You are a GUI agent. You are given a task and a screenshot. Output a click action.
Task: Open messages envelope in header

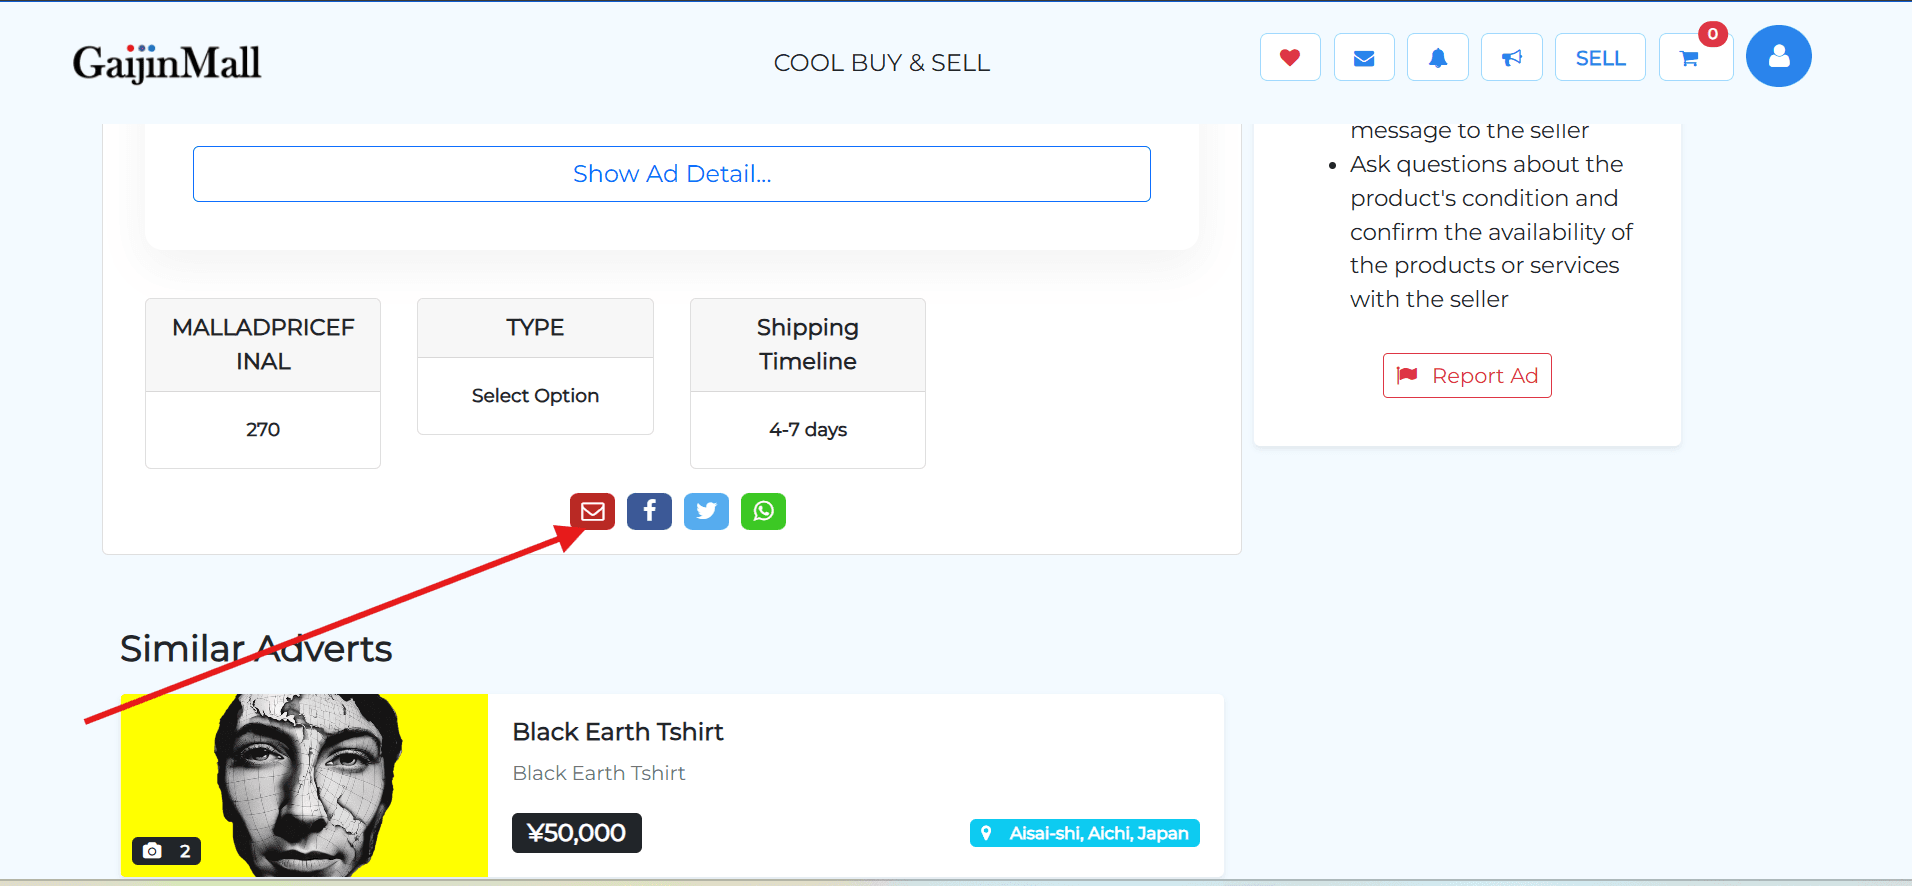1364,57
